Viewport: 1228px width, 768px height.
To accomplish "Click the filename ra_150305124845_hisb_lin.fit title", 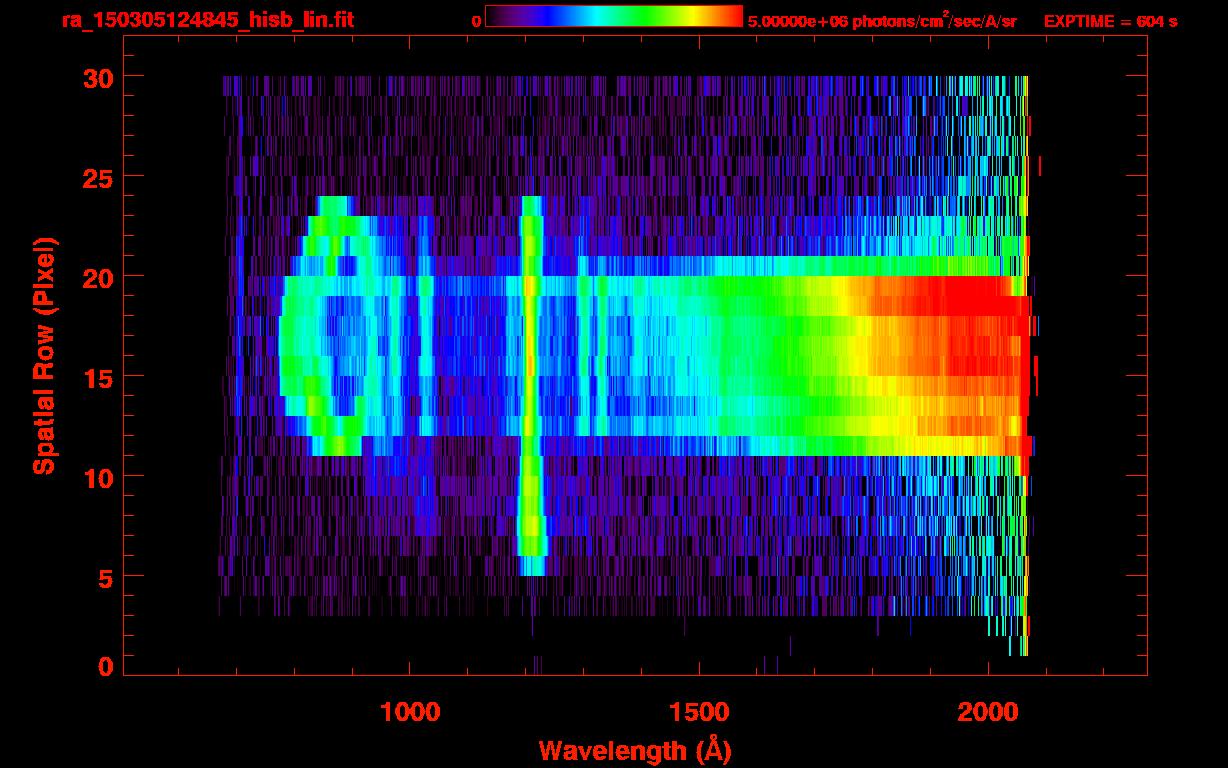I will [207, 20].
